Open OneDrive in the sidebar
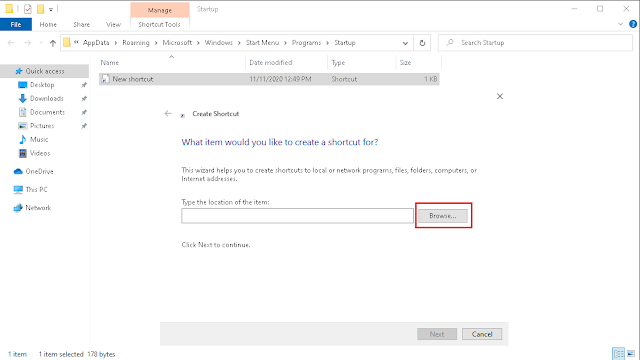Screen dimensions: 640x360 pyautogui.click(x=39, y=171)
